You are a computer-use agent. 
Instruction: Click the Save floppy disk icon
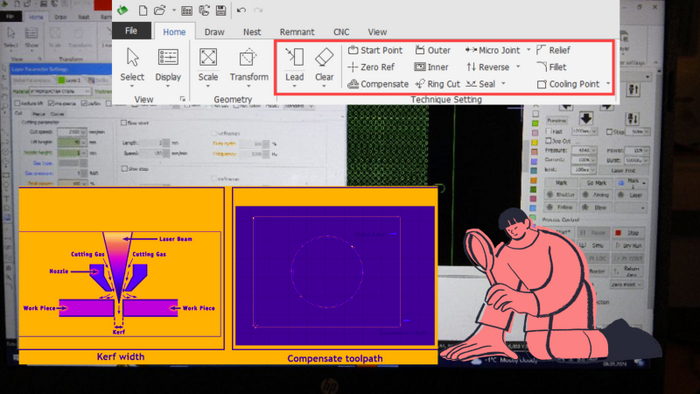(221, 10)
